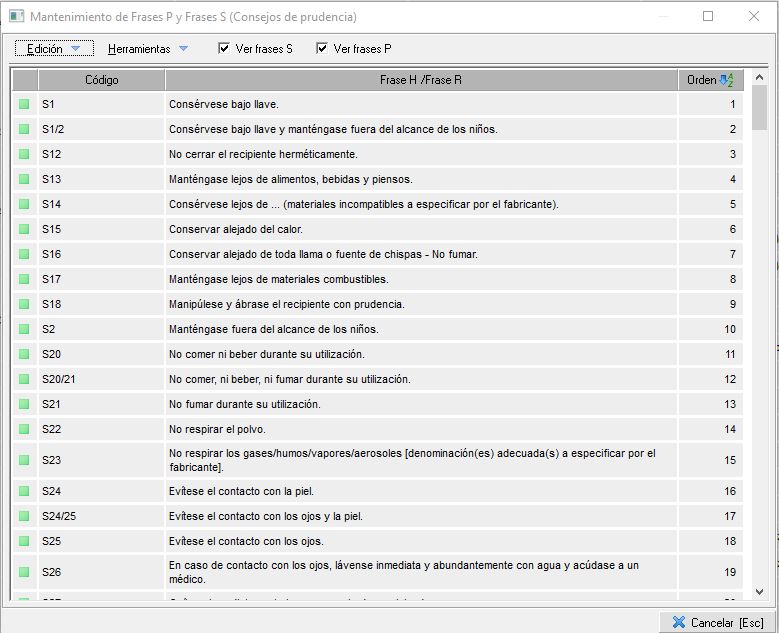Click the green square next to S25
This screenshot has width=779, height=633.
tap(24, 541)
